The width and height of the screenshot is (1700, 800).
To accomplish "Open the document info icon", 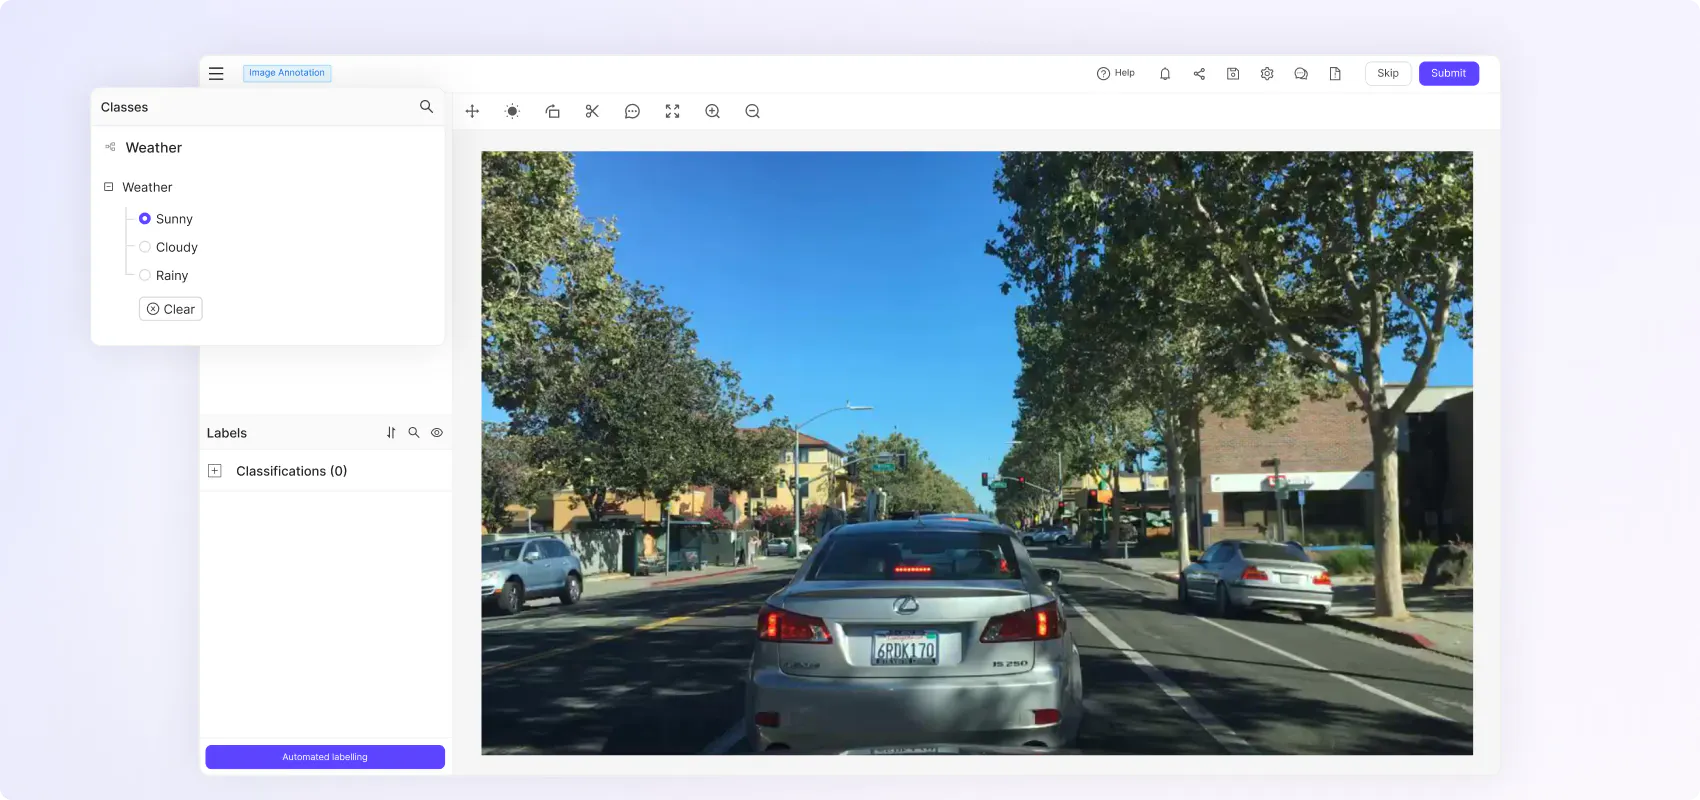I will (x=1335, y=73).
